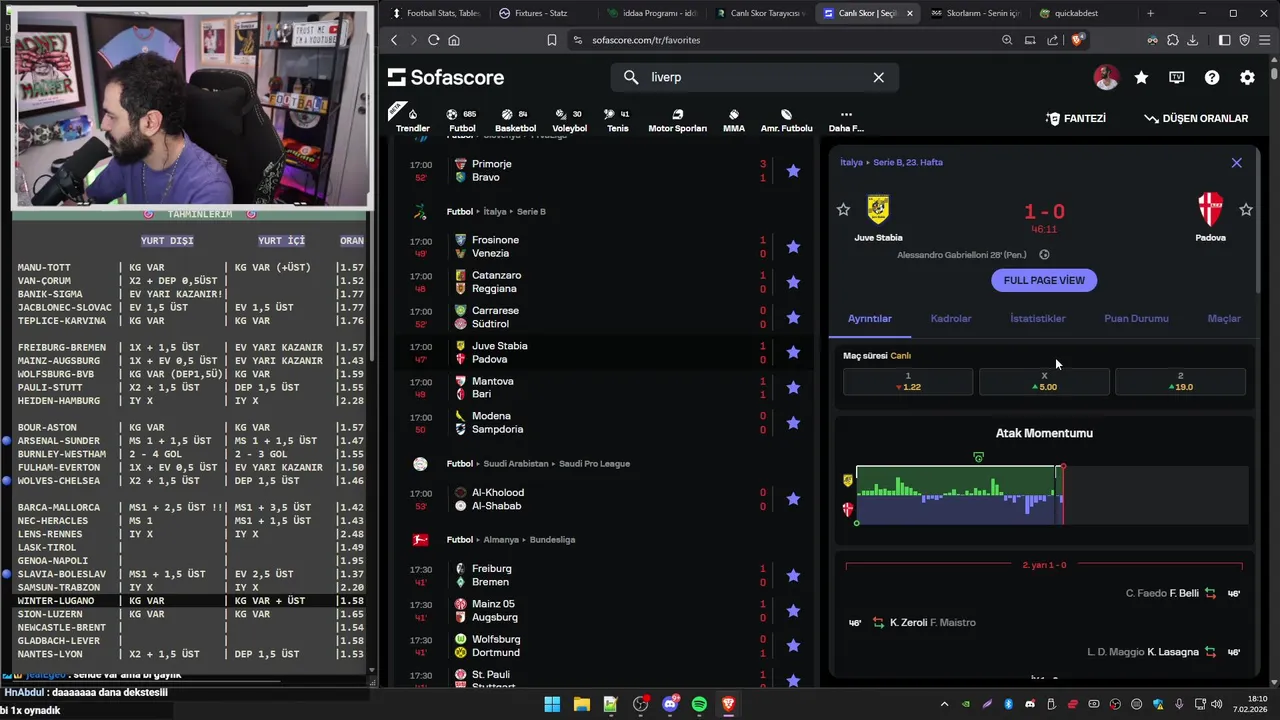Select the Ayrıntılar tab

pos(870,318)
